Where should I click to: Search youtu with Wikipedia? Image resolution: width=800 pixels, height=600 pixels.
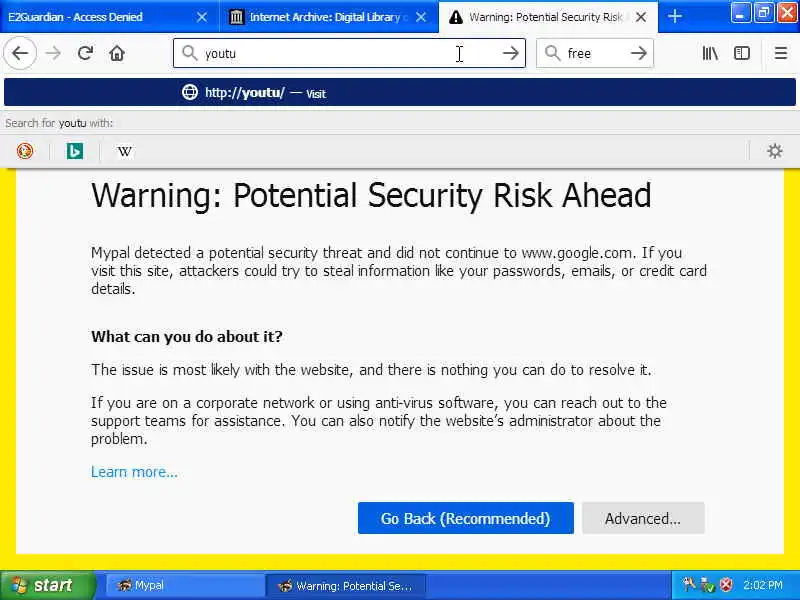coord(124,151)
